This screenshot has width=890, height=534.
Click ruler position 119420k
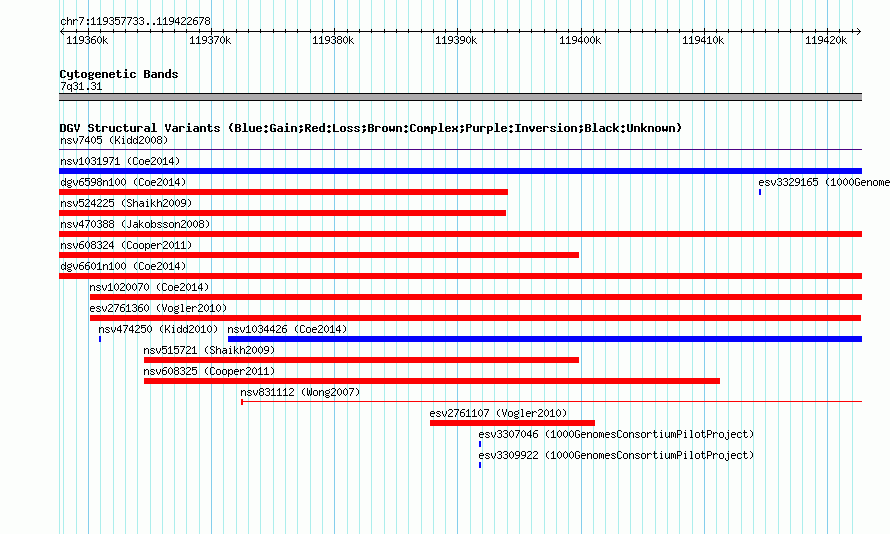826,40
